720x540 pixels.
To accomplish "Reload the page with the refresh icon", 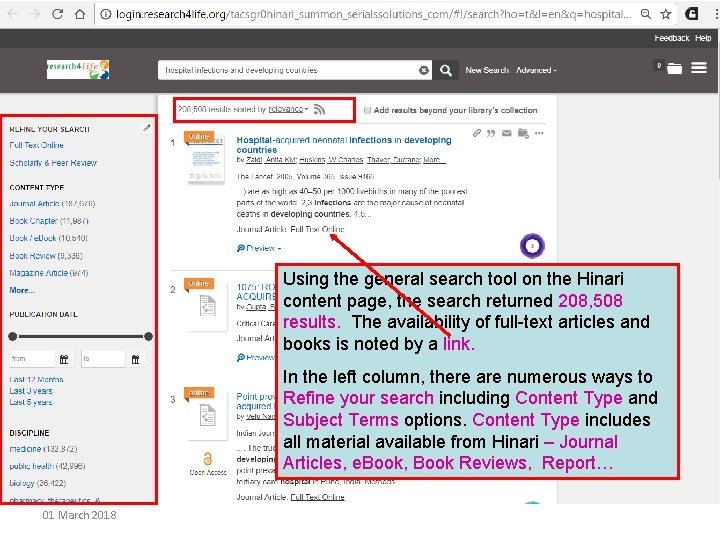I will pos(57,14).
